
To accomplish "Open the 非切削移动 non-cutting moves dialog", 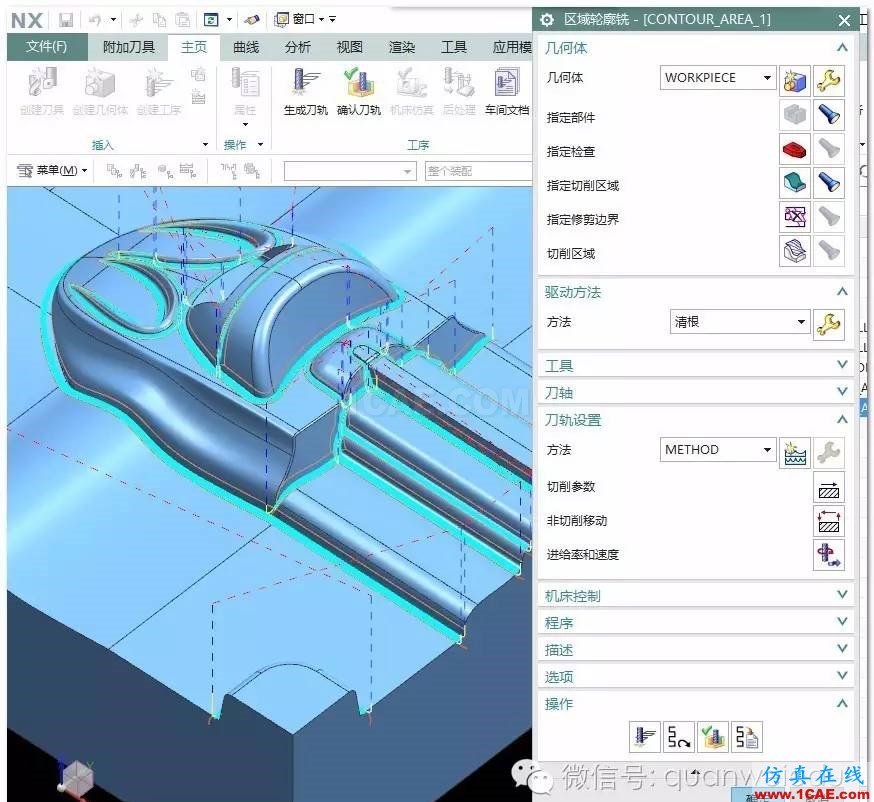I will point(829,522).
